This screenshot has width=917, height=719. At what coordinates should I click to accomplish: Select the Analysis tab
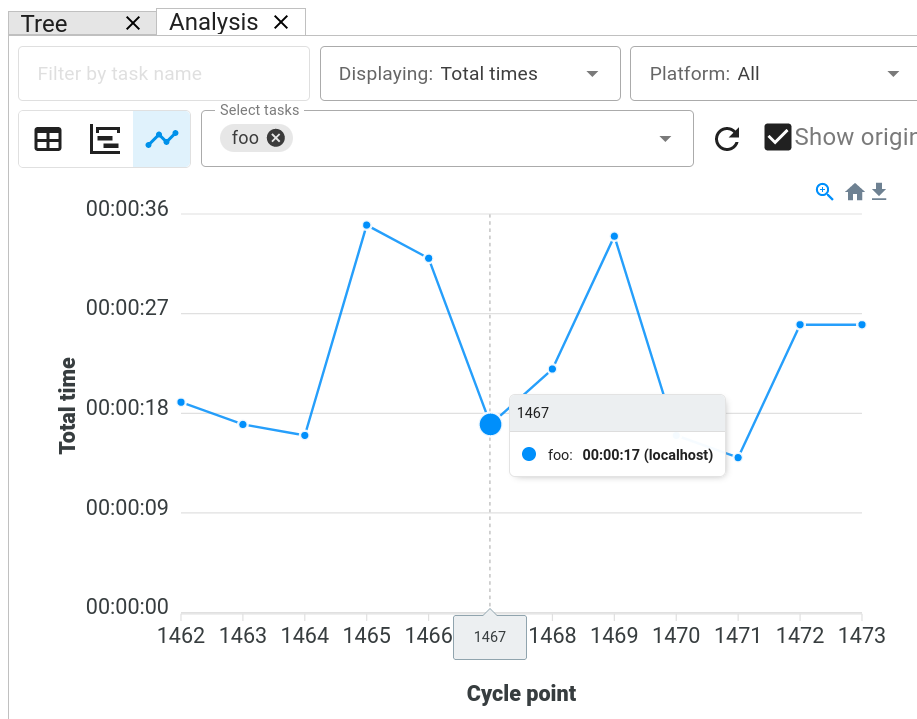tap(214, 22)
